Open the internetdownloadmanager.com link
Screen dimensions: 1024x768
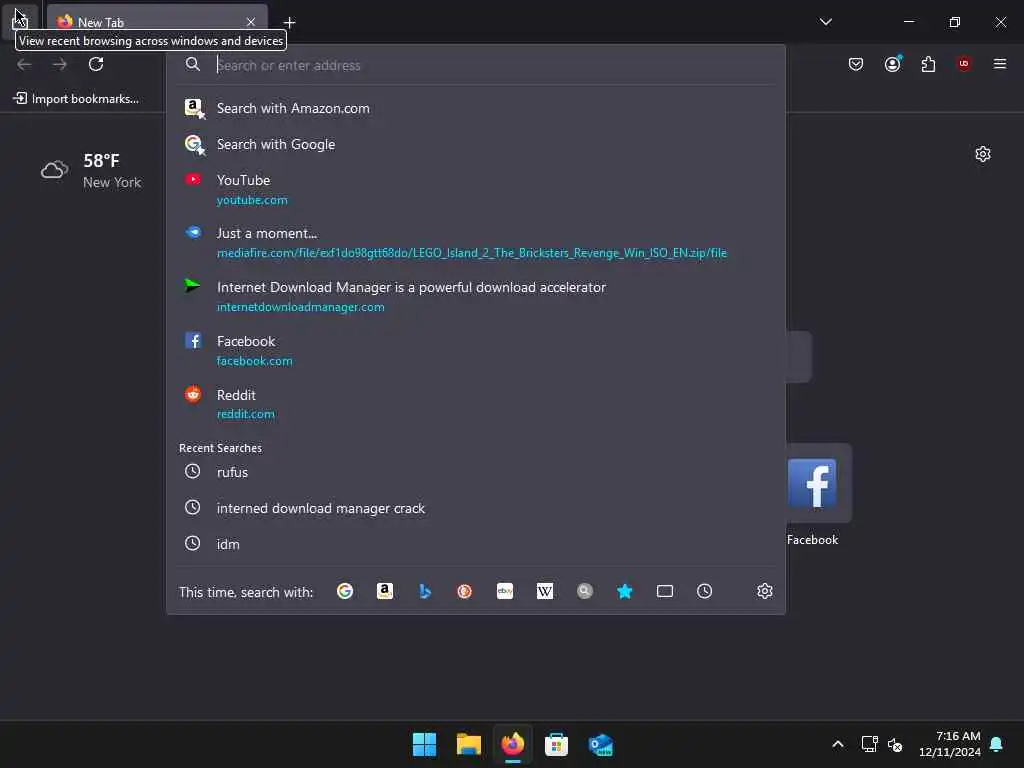300,307
